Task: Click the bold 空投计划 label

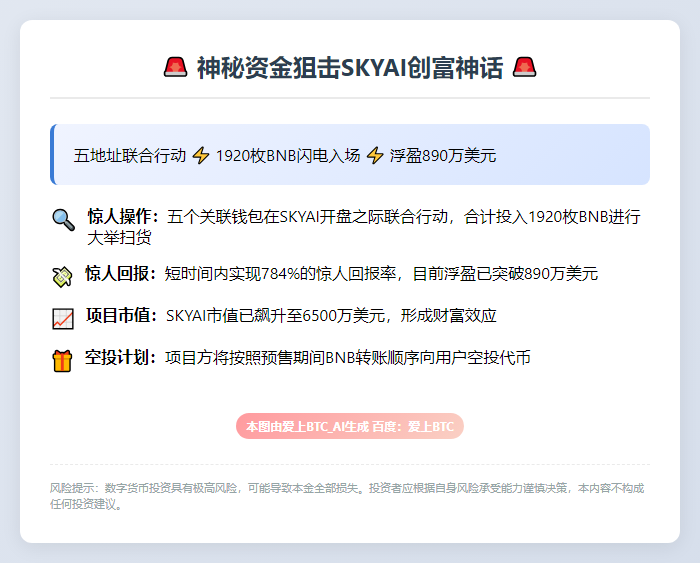Action: pyautogui.click(x=120, y=357)
